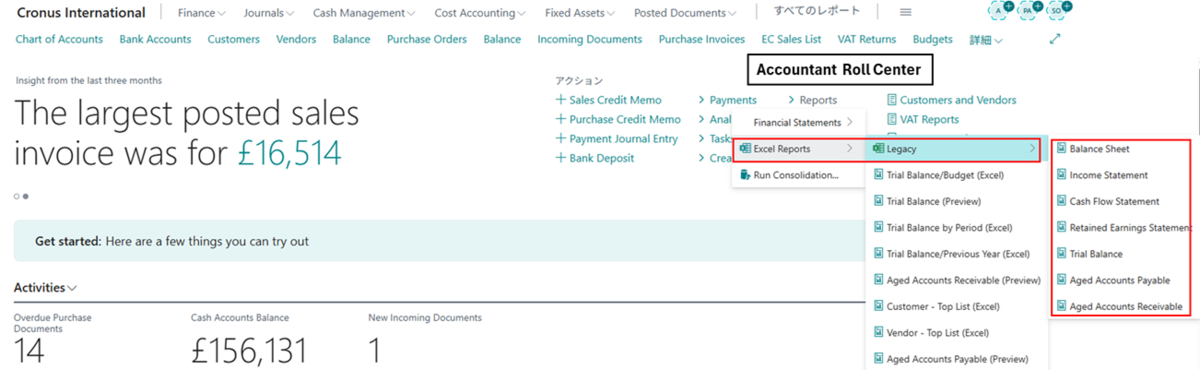
Task: Click the Income Statement report icon
Action: [x=1062, y=175]
